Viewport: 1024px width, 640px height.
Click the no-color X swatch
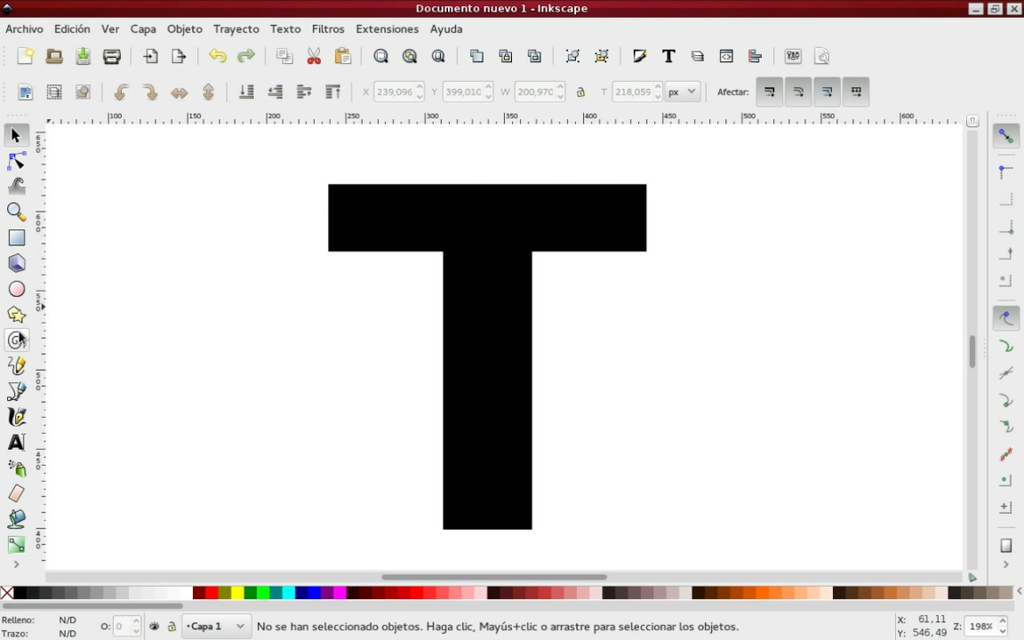pyautogui.click(x=7, y=592)
